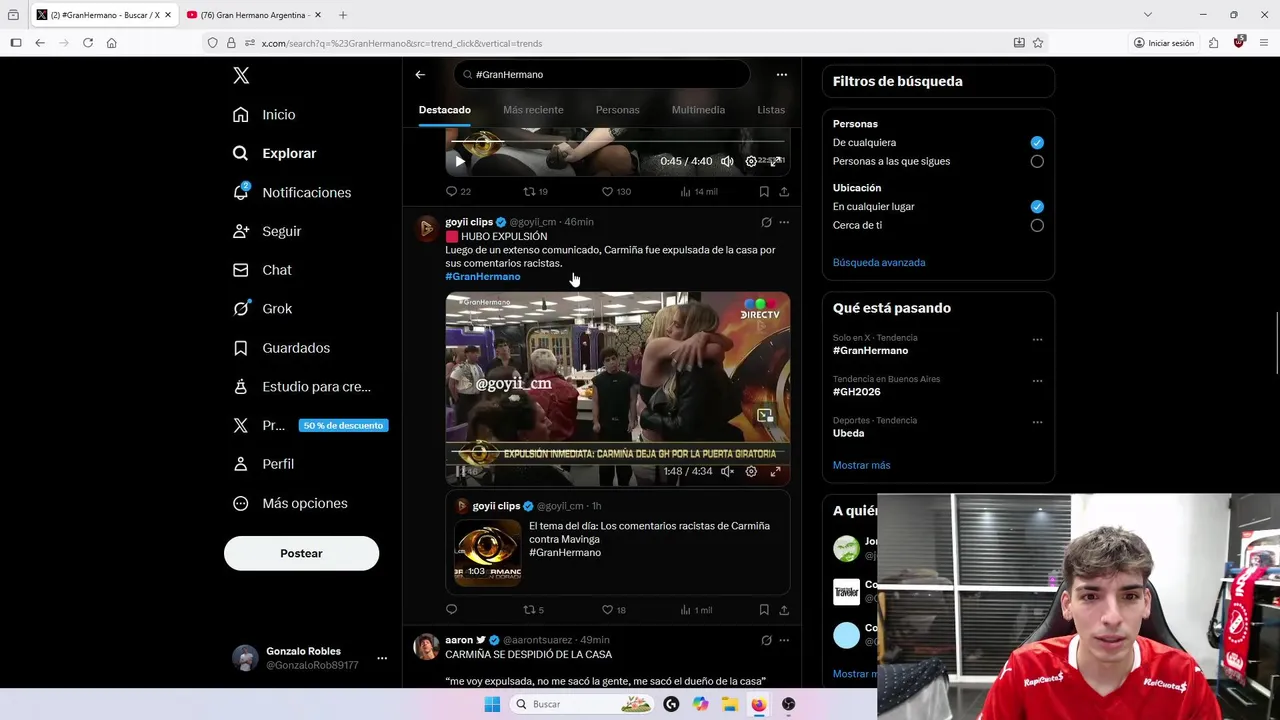Like the post with 18 likes

point(613,610)
